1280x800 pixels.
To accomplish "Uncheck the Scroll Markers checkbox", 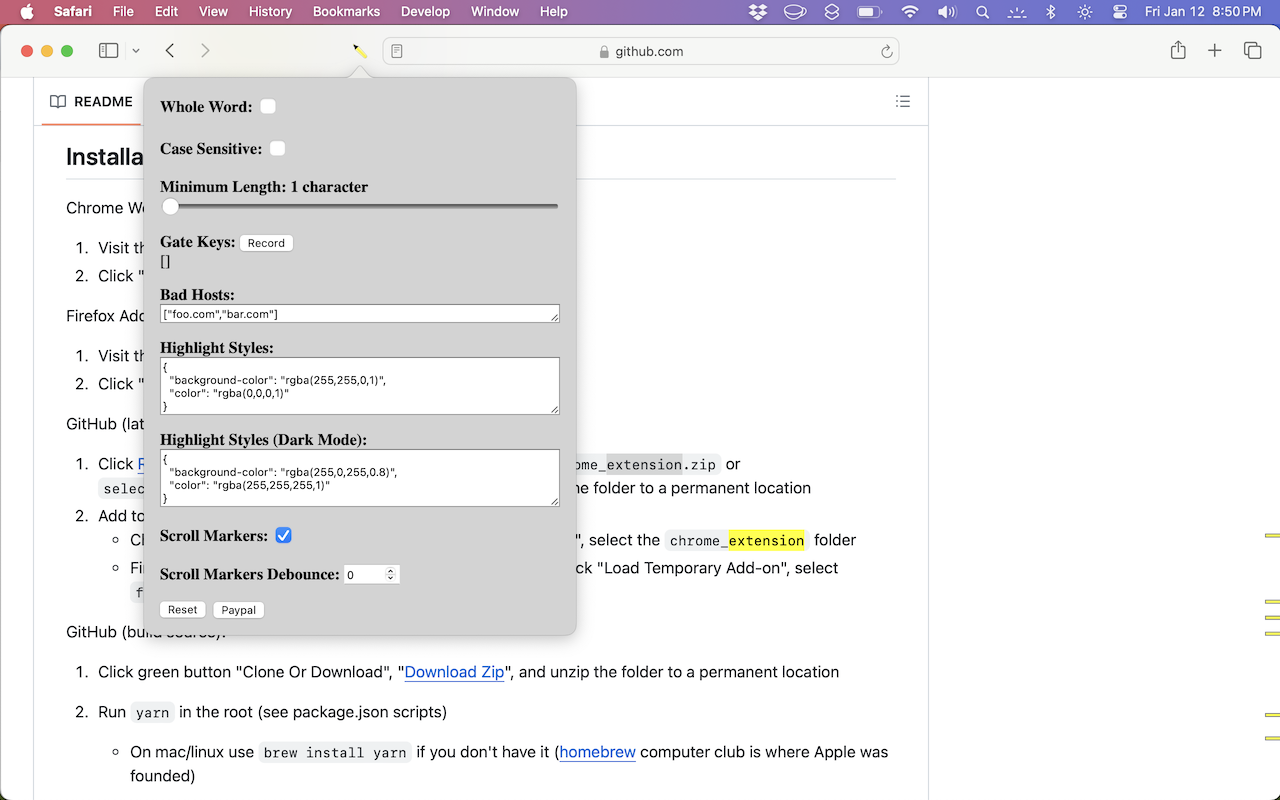I will point(284,536).
